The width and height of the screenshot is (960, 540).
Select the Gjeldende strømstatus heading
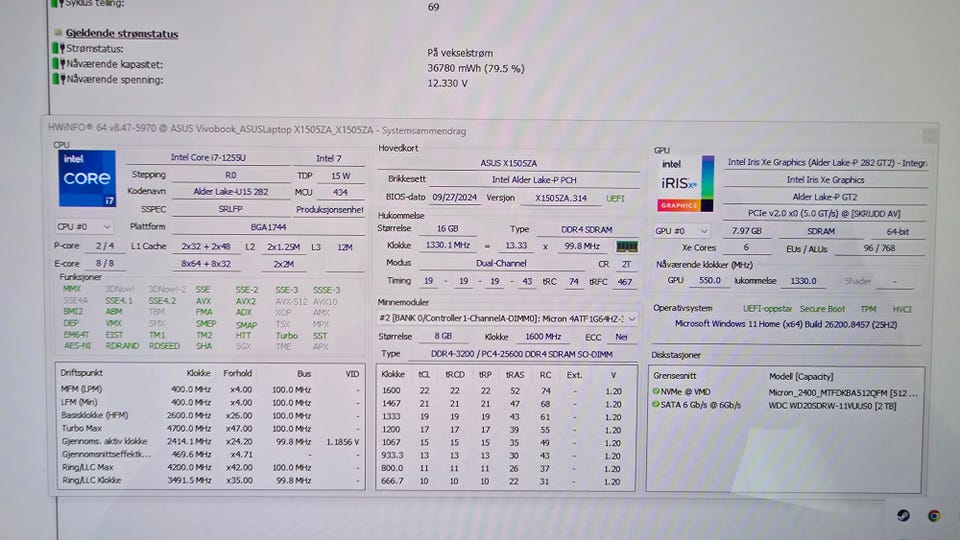pos(122,33)
